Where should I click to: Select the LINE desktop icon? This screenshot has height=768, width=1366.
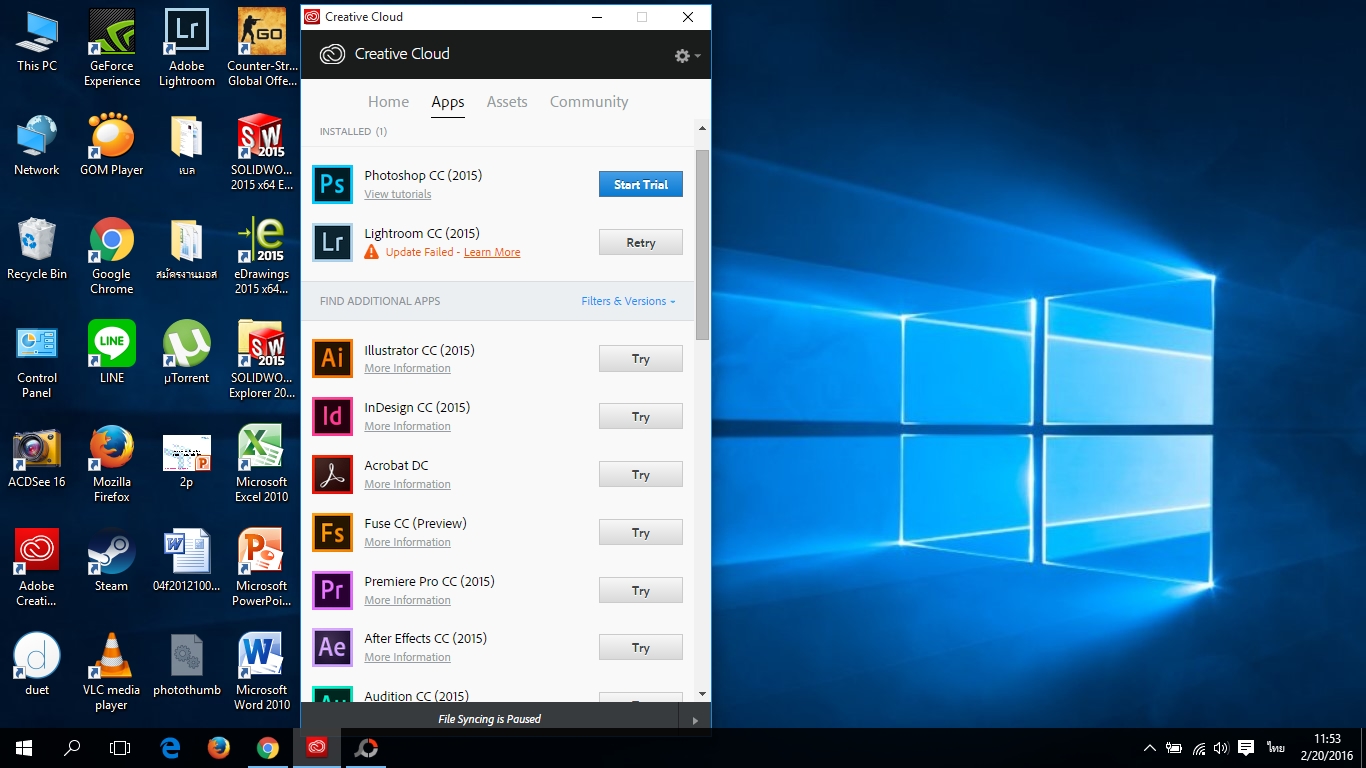tap(112, 353)
